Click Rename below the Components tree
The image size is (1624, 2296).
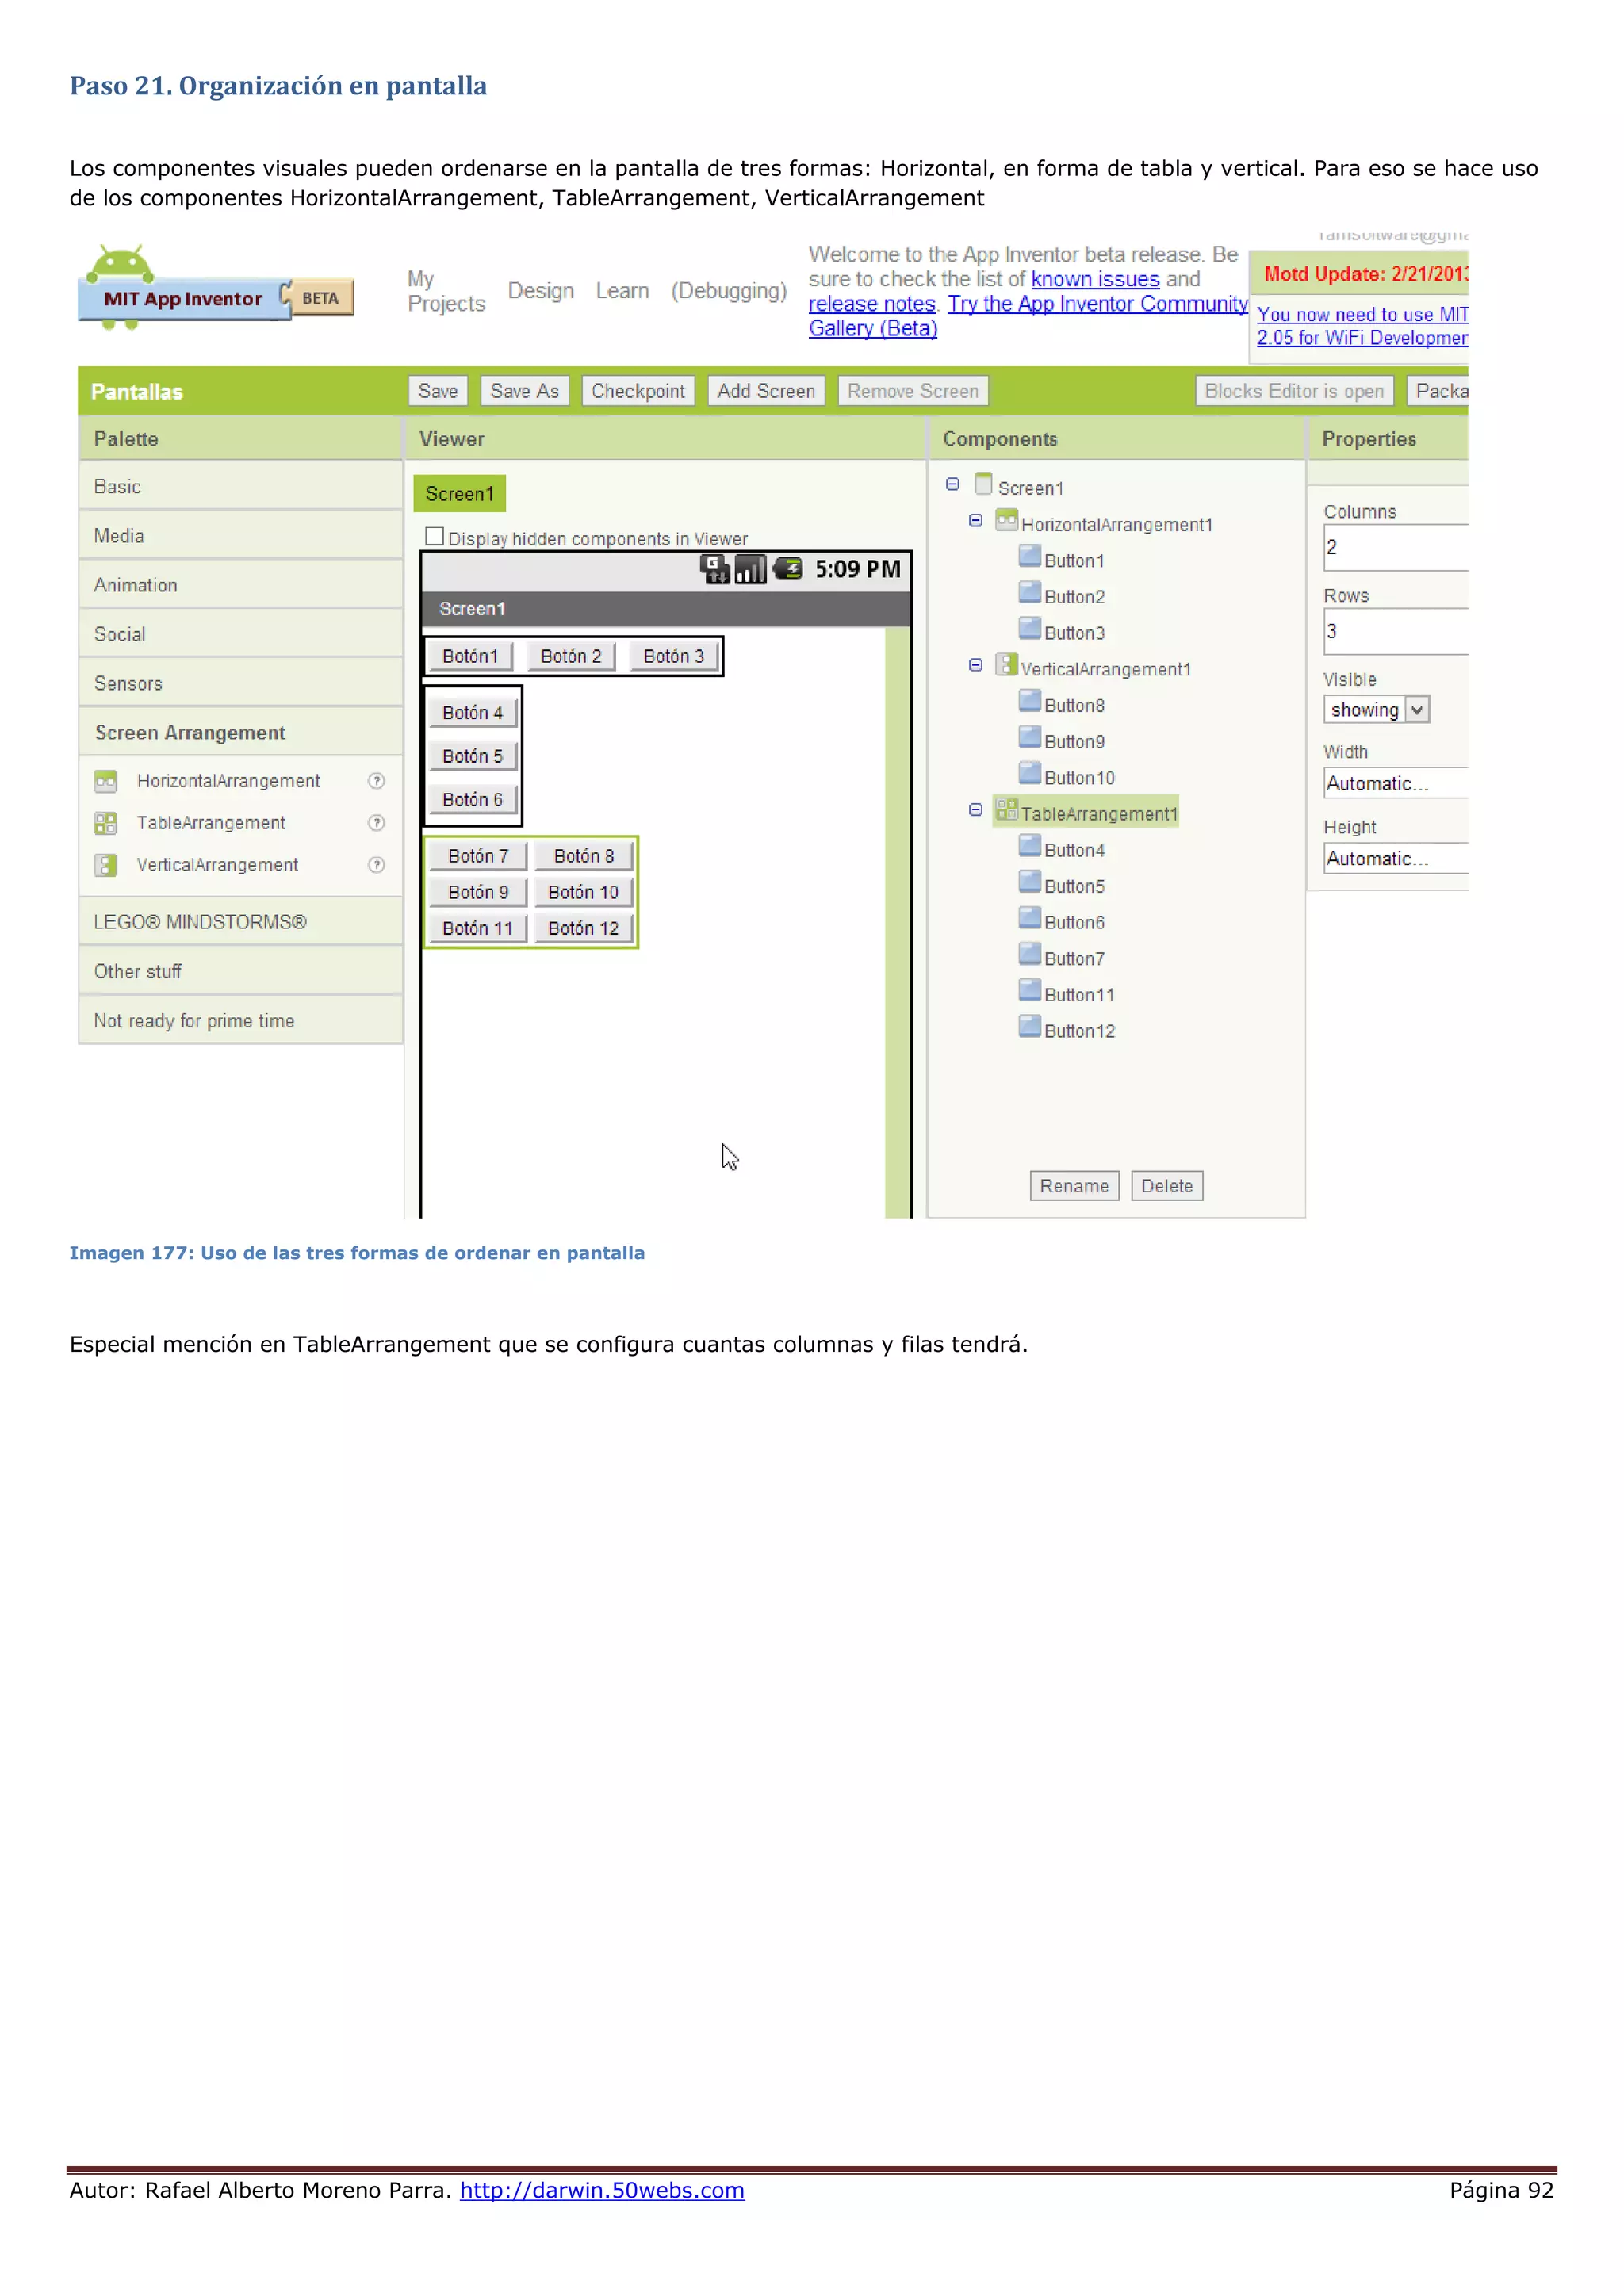[1074, 1186]
